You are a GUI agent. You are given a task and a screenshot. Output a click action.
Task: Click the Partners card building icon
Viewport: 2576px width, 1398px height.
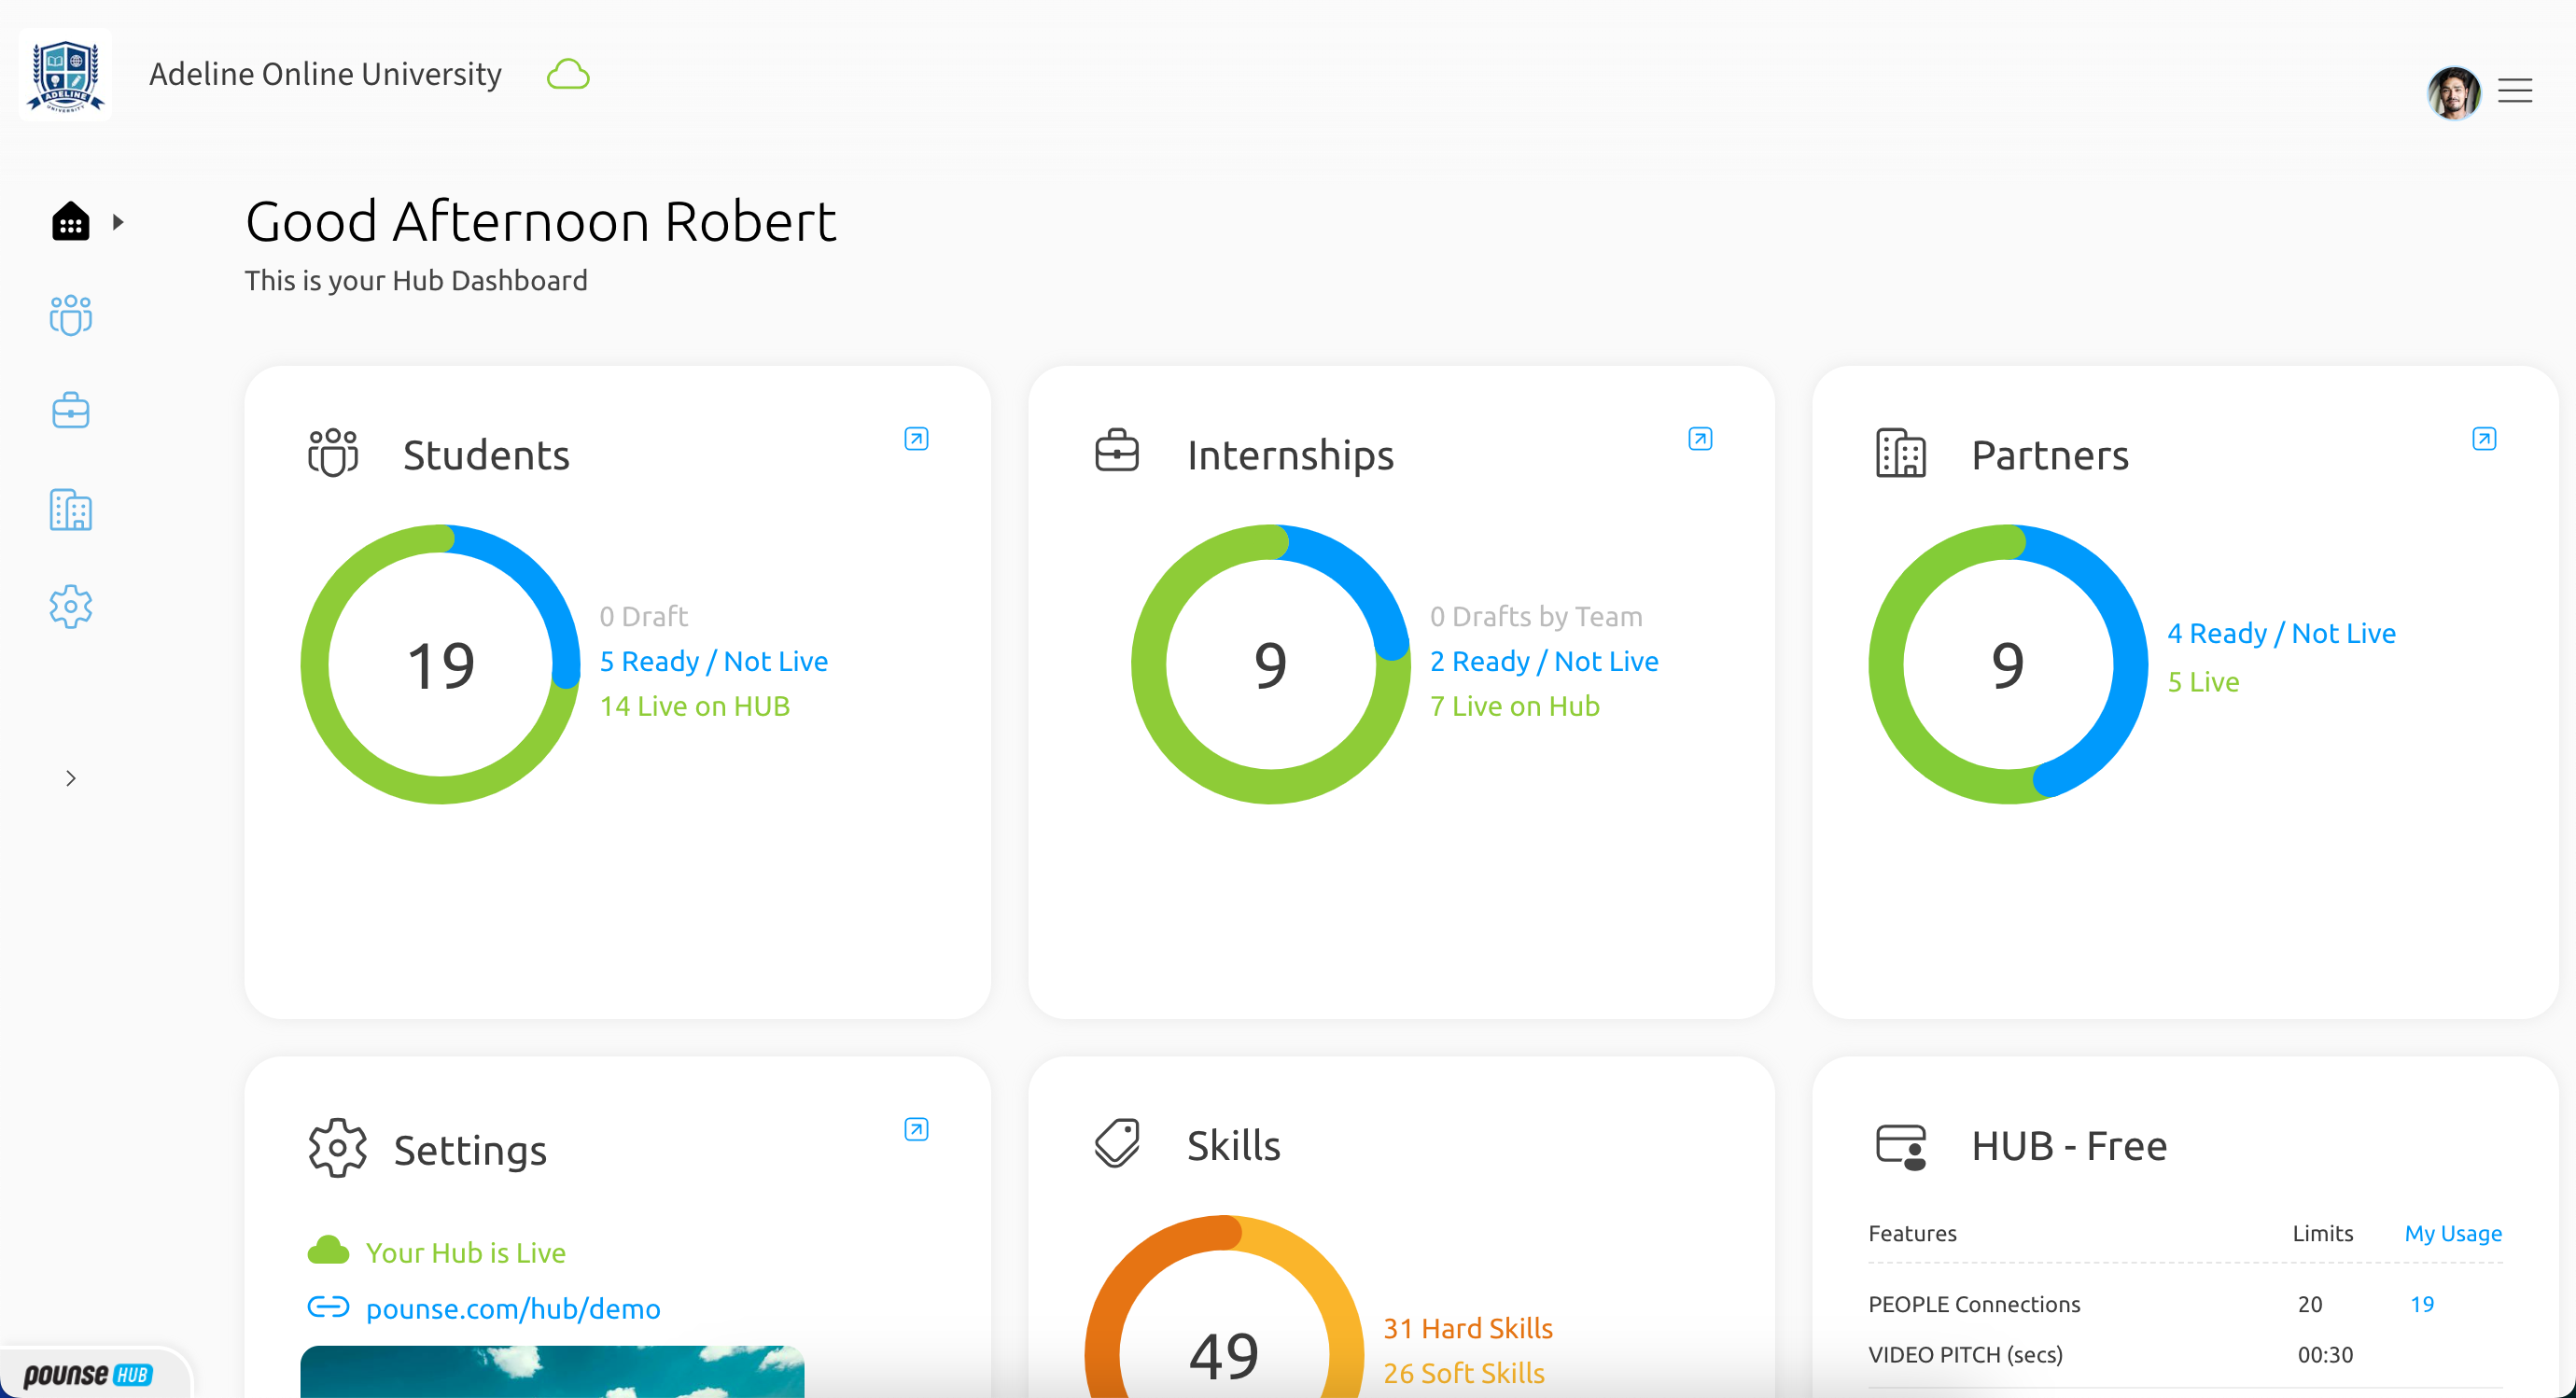1901,453
